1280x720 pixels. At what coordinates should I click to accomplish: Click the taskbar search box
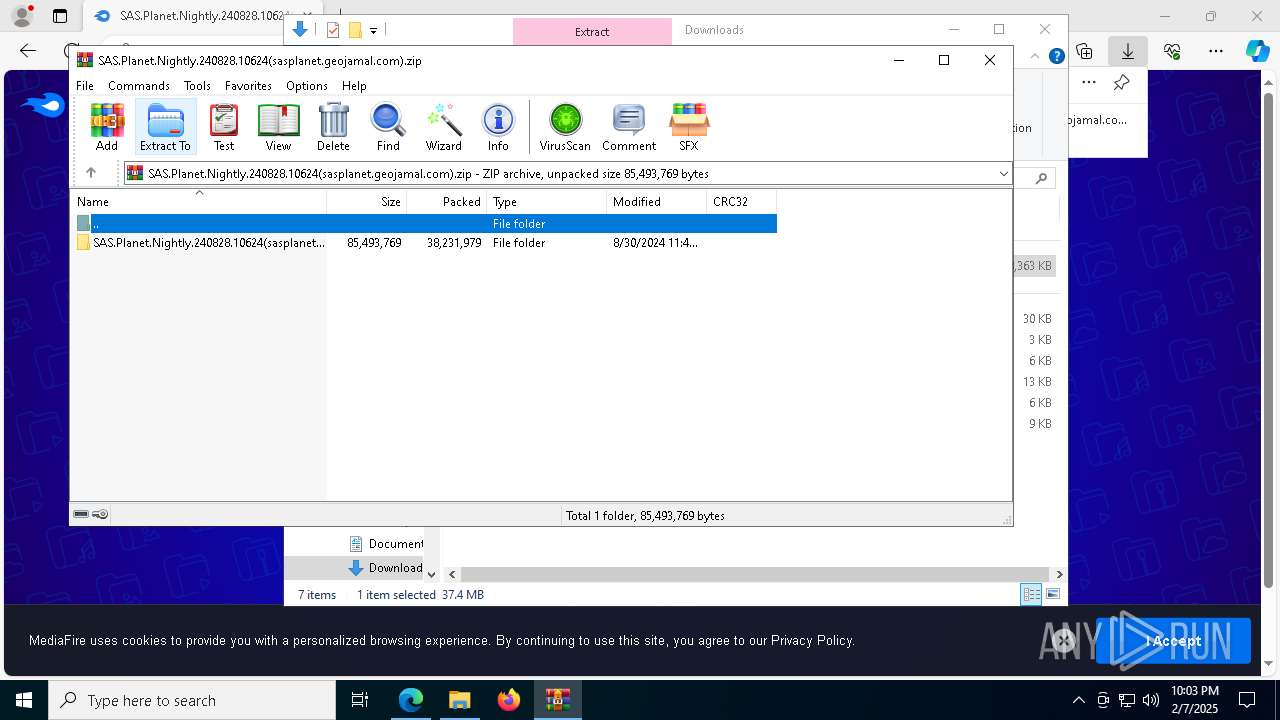pyautogui.click(x=192, y=700)
